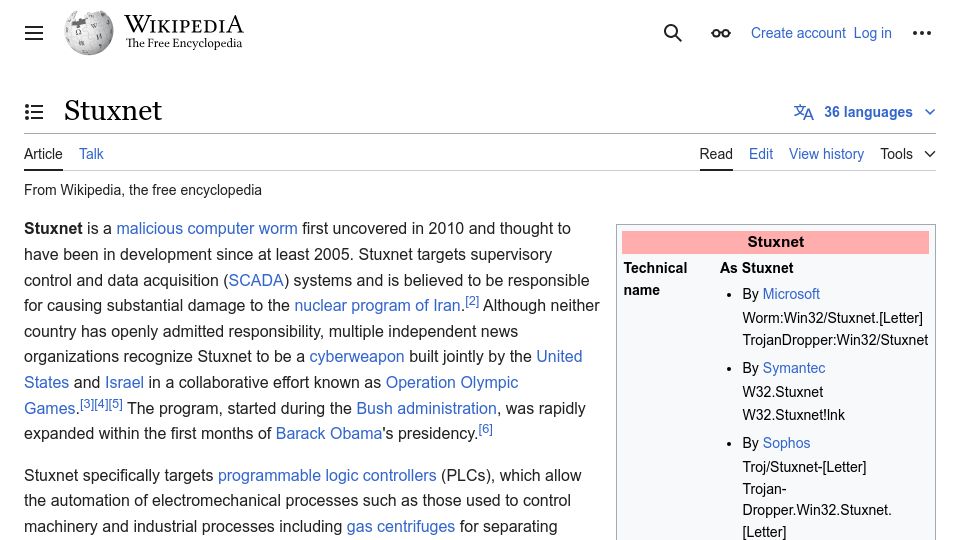Open the main hamburger menu

coord(34,33)
